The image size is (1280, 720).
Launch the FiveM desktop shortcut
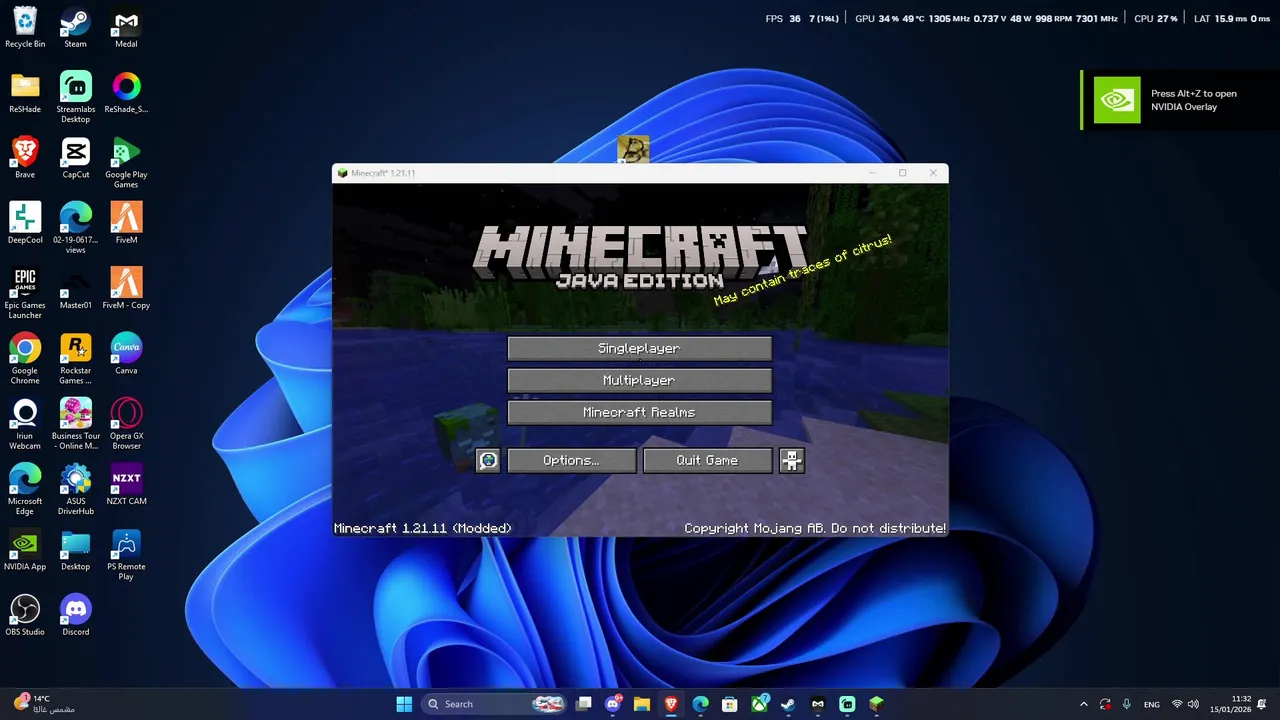(x=126, y=223)
